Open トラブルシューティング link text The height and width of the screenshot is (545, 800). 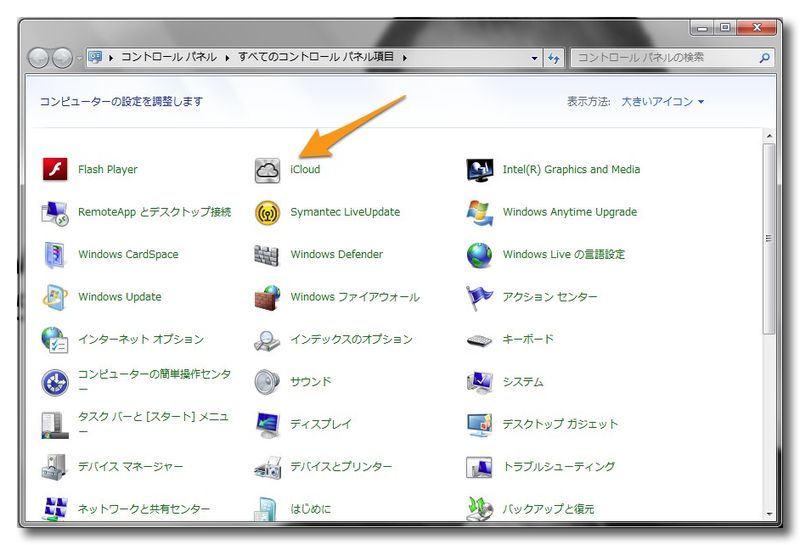click(559, 466)
